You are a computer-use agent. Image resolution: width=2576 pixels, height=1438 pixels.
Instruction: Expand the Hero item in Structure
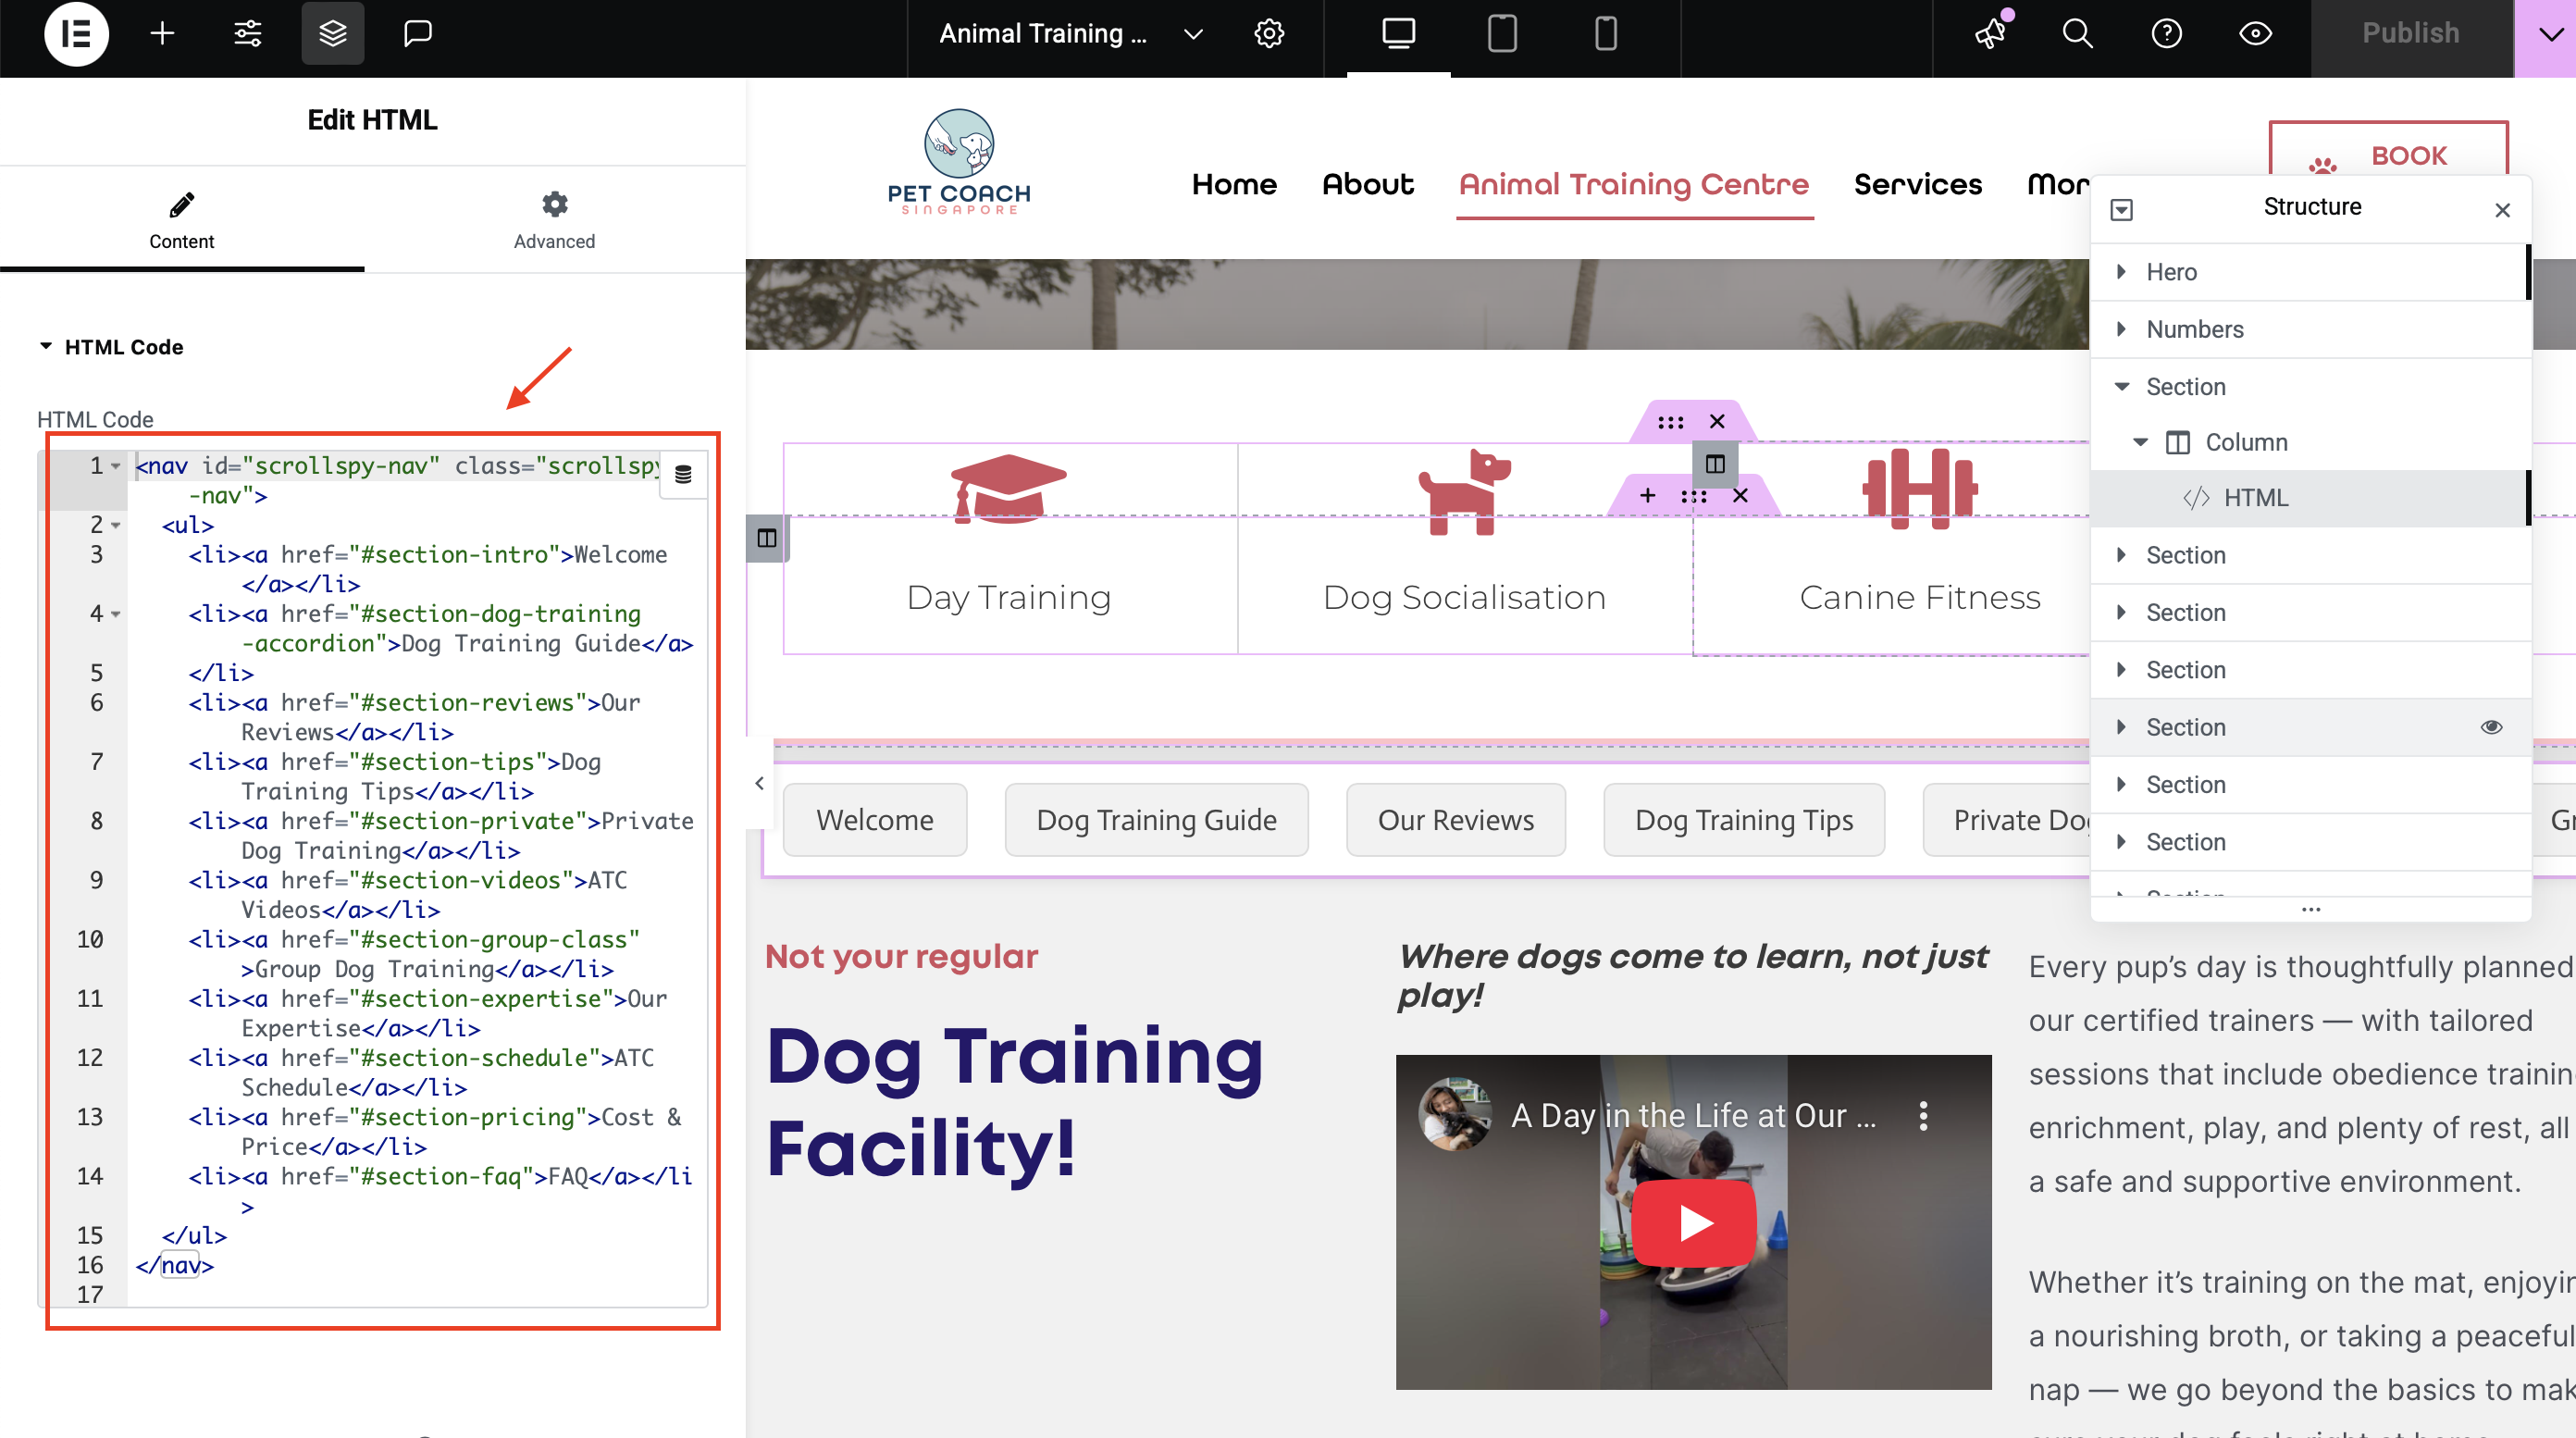click(2121, 272)
